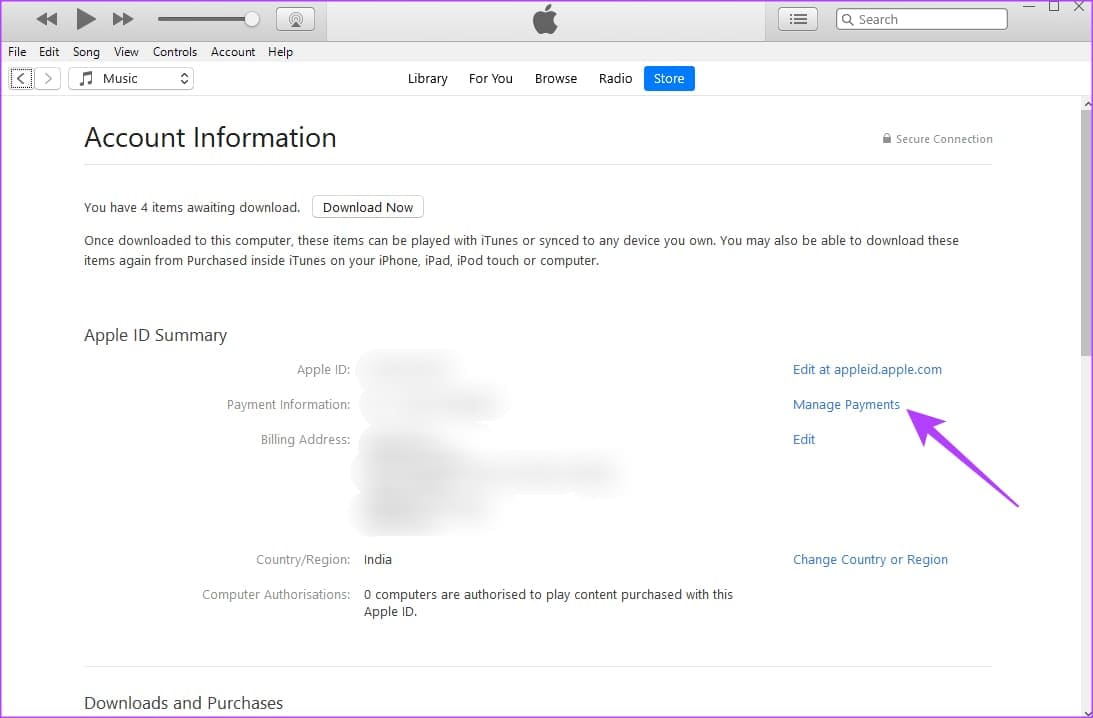Open the AirPlay output icon
The image size is (1093, 718).
(x=296, y=19)
